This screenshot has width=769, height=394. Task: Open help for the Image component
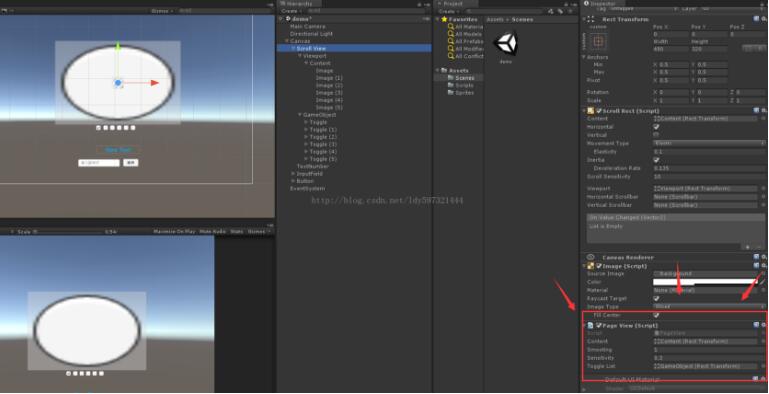(756, 266)
